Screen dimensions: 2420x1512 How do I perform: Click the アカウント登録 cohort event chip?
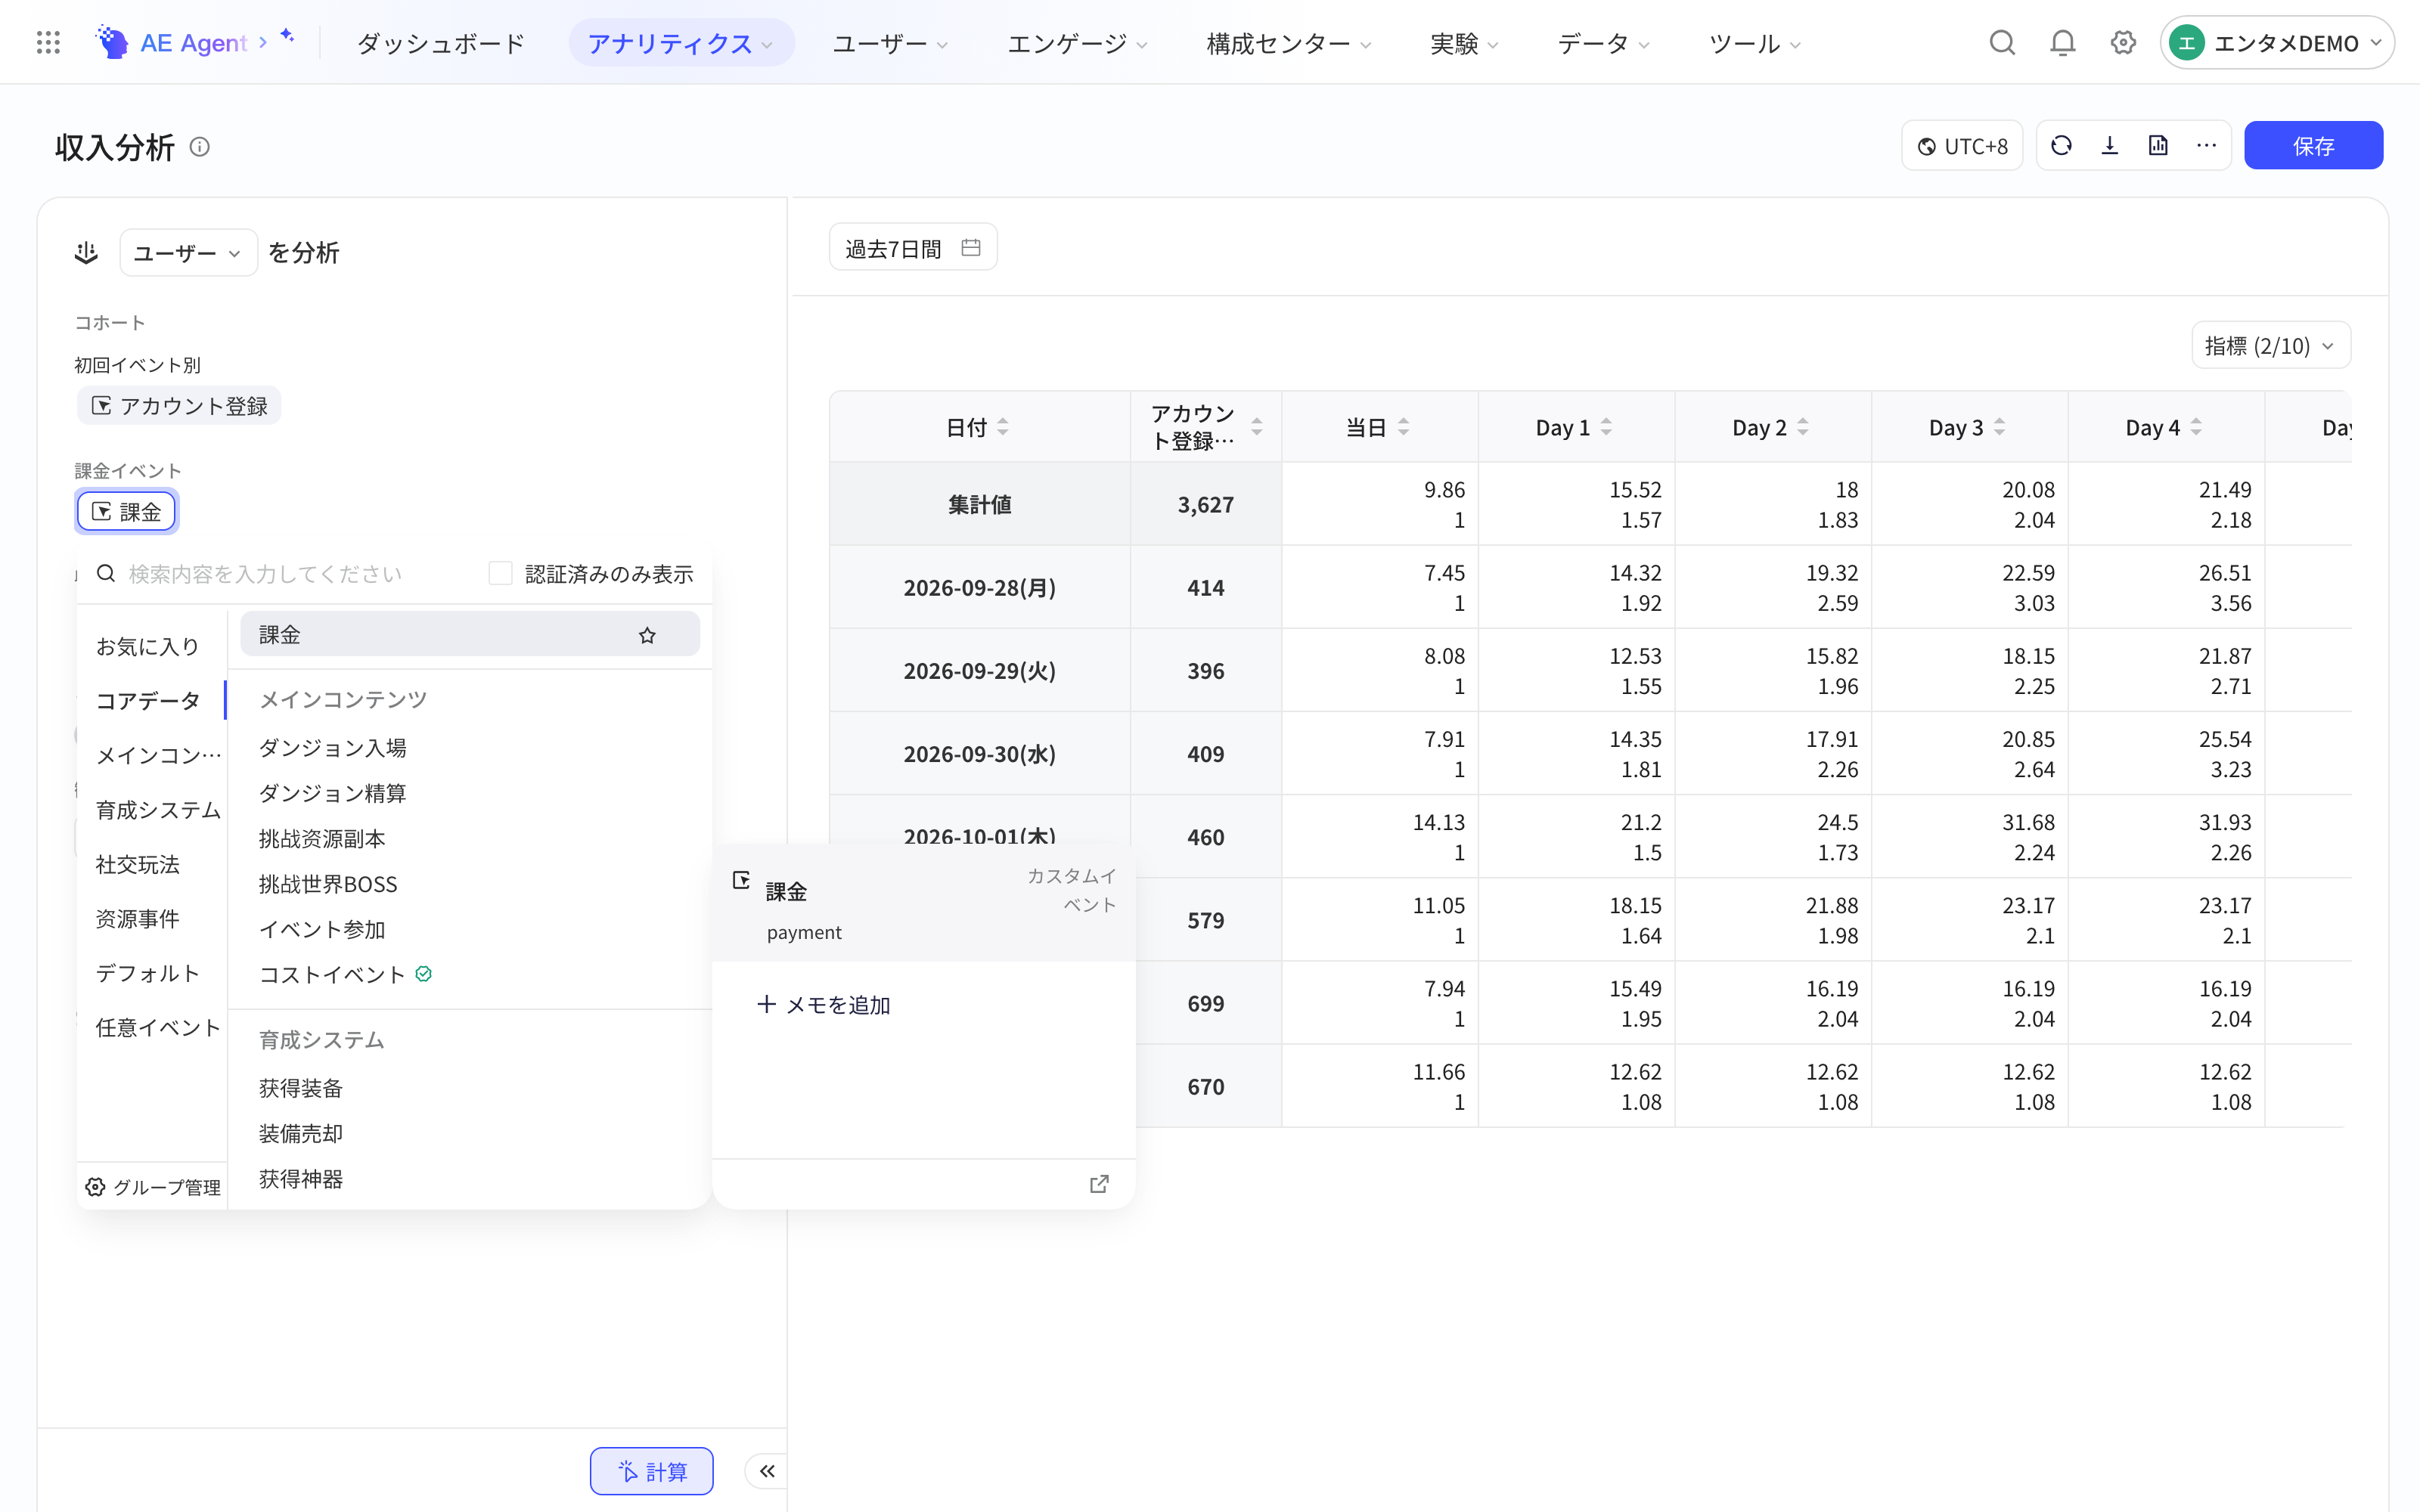179,406
